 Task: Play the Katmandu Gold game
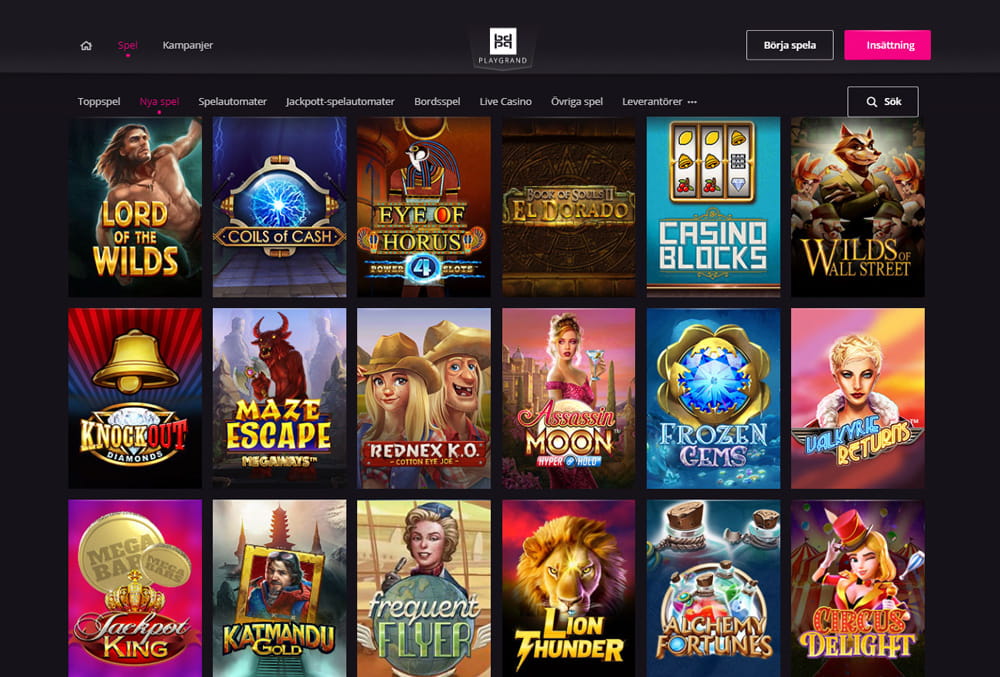[x=279, y=588]
